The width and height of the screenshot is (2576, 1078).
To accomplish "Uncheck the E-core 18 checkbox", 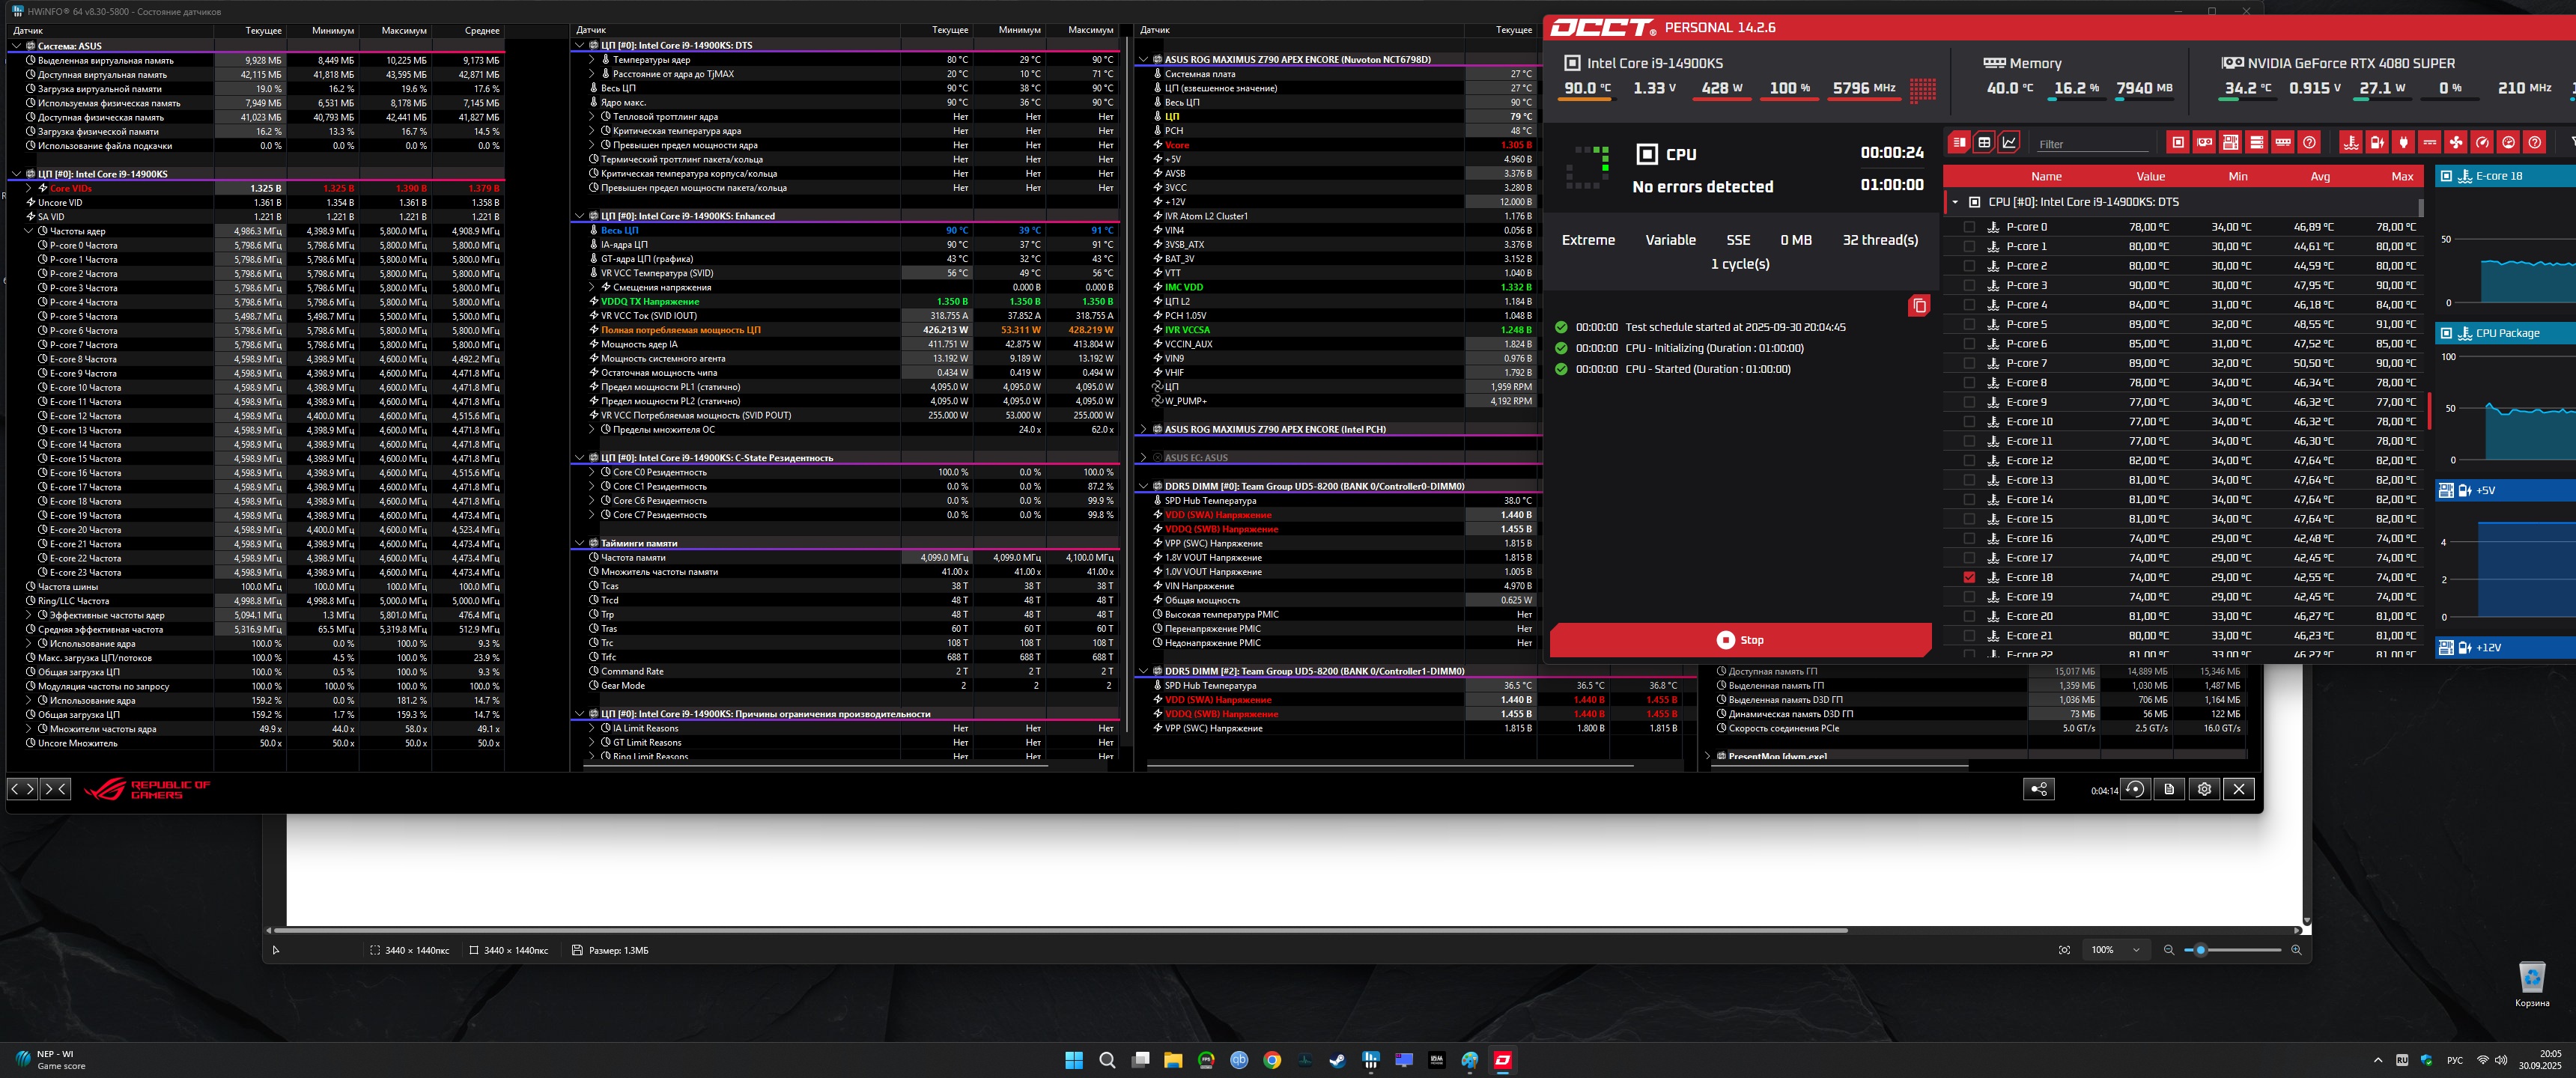I will click(x=1969, y=578).
